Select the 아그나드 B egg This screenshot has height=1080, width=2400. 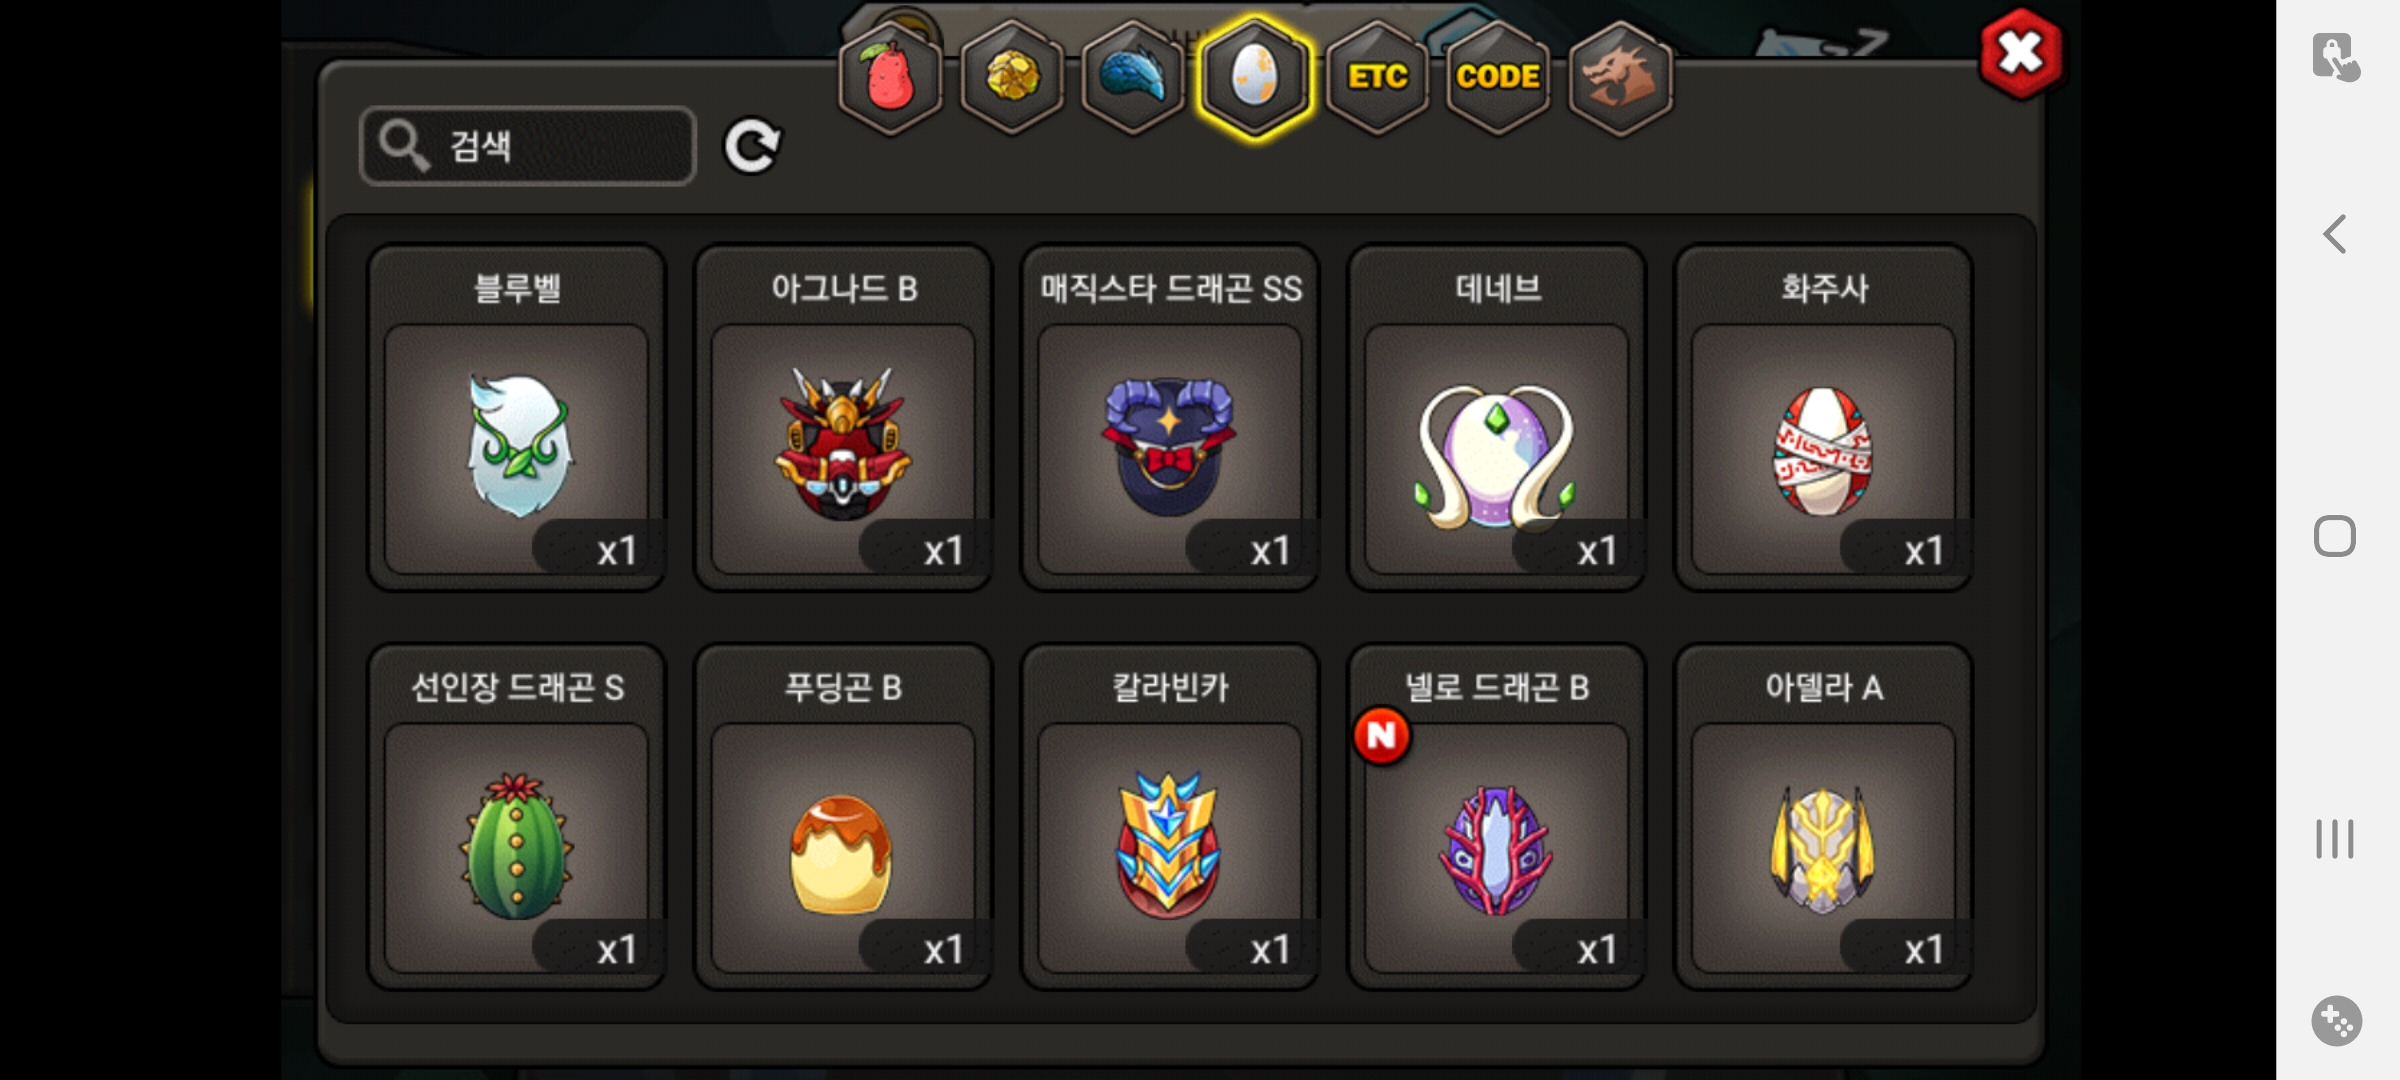point(843,418)
